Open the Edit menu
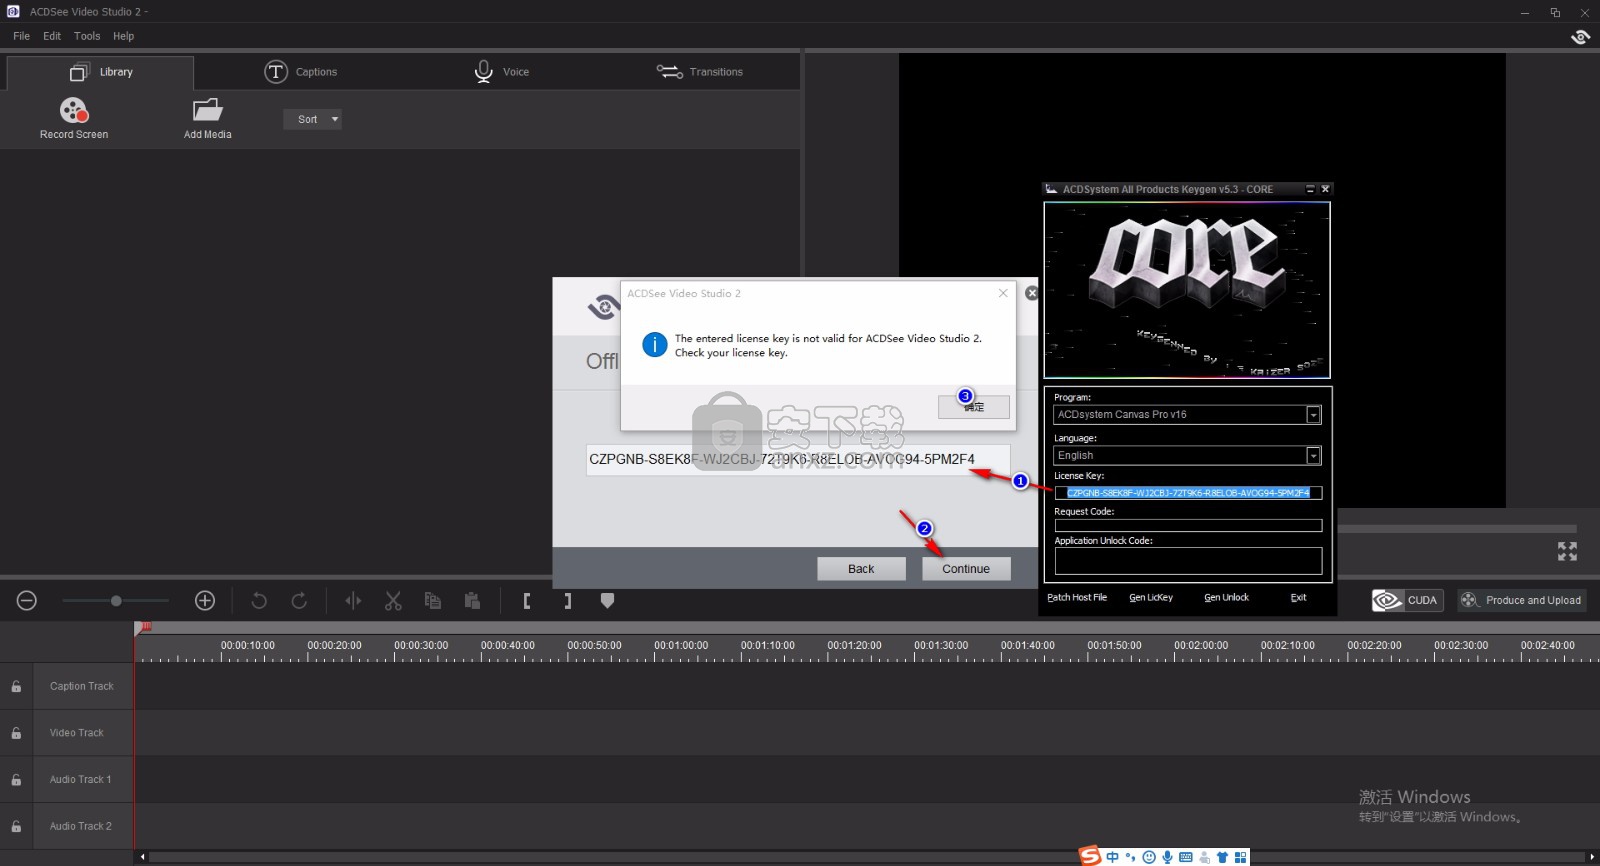1600x866 pixels. (x=52, y=36)
